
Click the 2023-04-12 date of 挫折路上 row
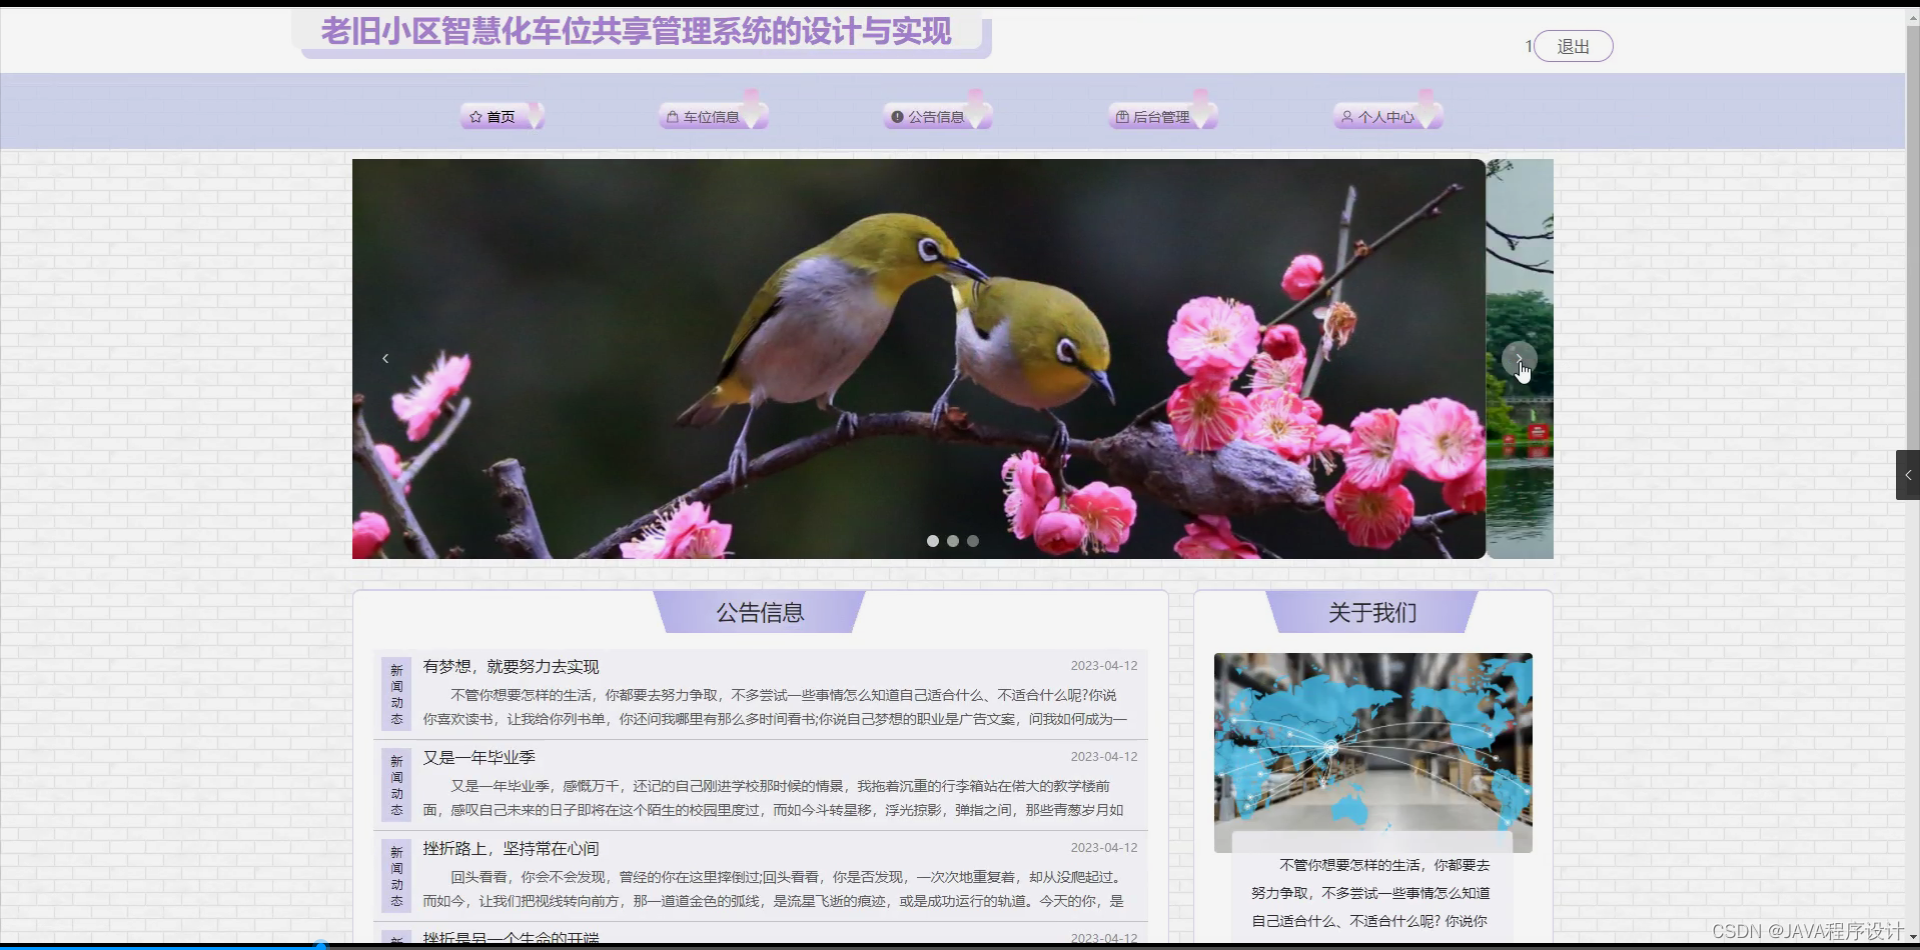click(1104, 848)
